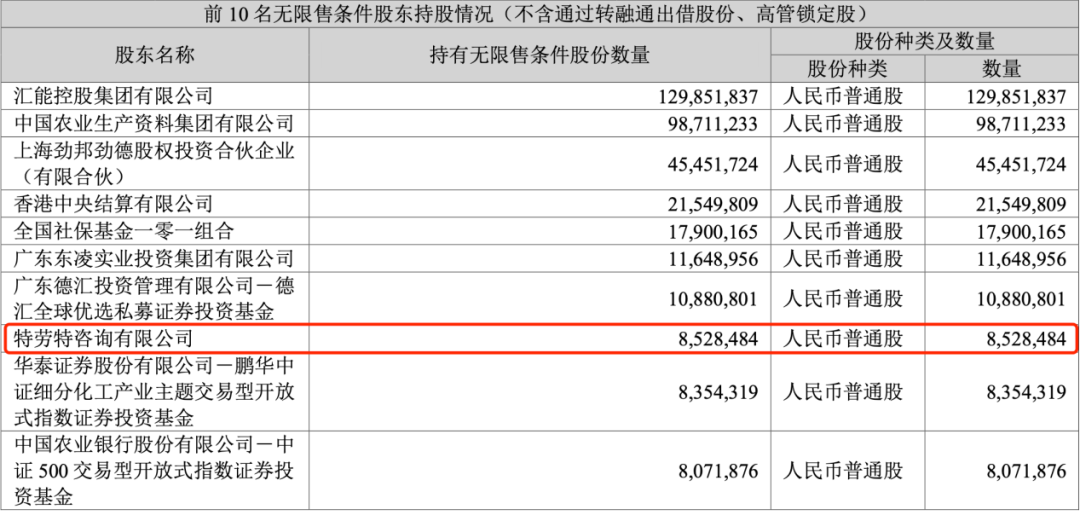Image resolution: width=1080 pixels, height=515 pixels.
Task: Click 8,071,876 in the 持有无限售条件股份数量 column
Action: [x=719, y=473]
